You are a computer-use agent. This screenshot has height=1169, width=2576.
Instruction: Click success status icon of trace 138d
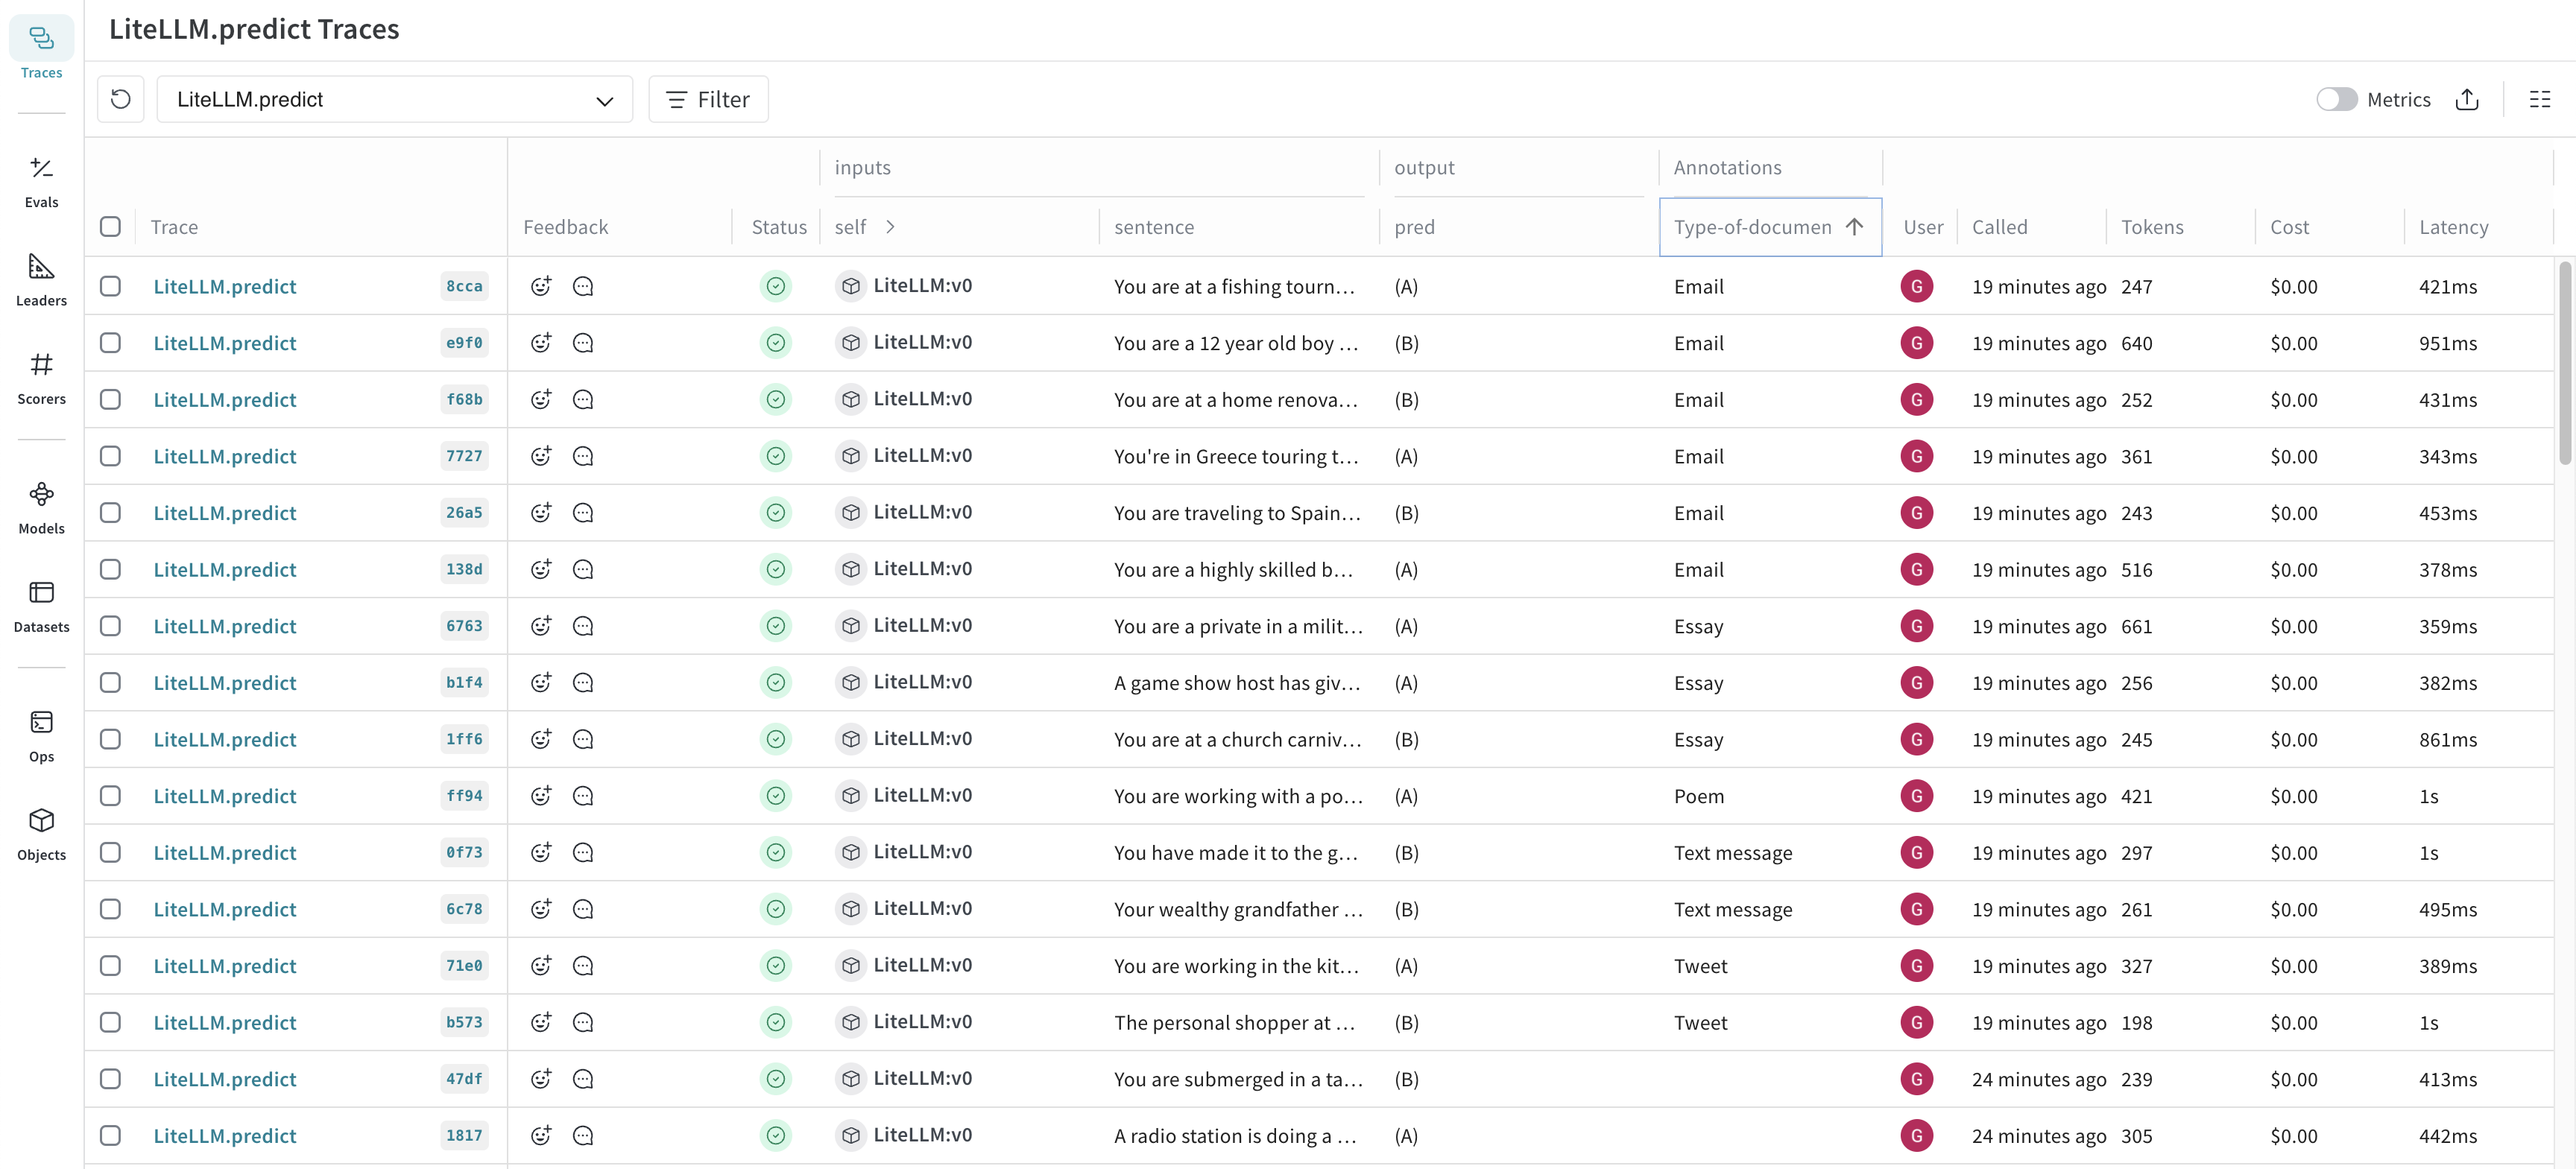point(776,569)
